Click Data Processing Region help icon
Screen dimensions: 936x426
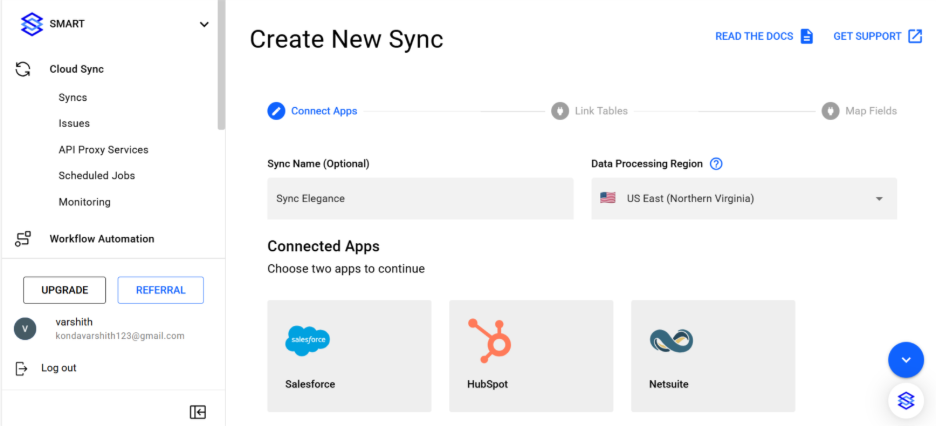tap(716, 164)
